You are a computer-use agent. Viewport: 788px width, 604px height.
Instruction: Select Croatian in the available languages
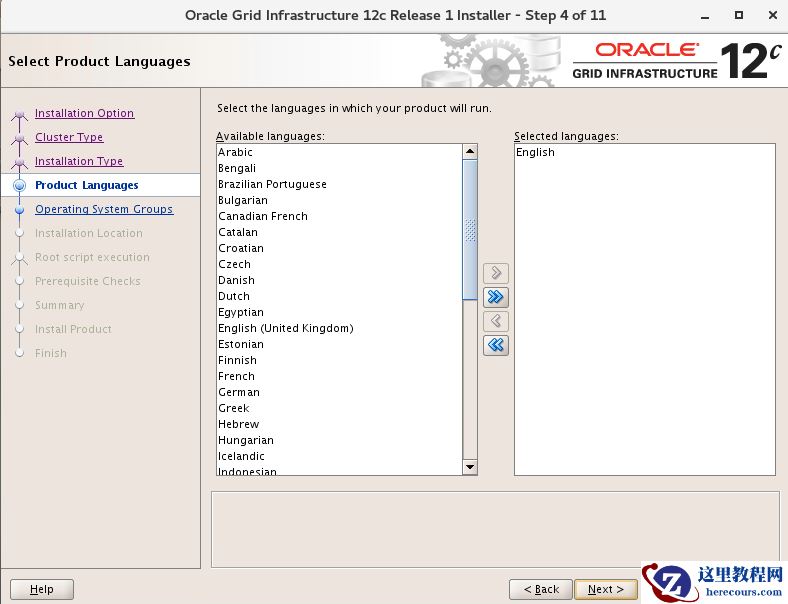(x=339, y=248)
